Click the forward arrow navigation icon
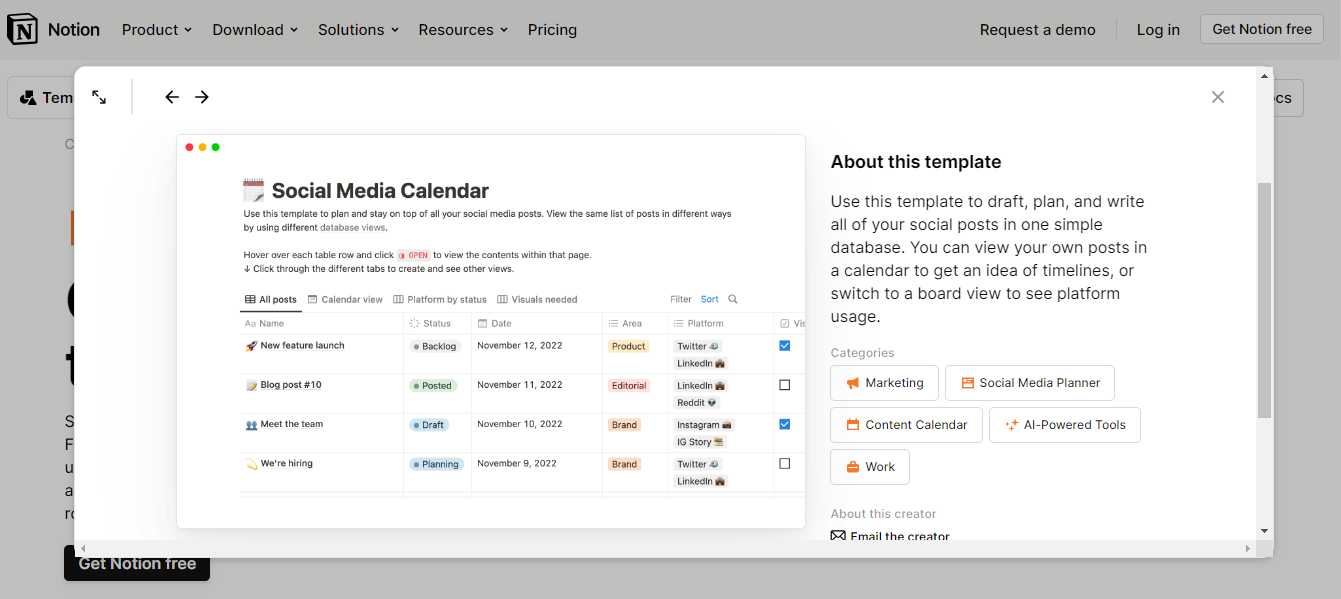Image resolution: width=1341 pixels, height=599 pixels. (201, 97)
